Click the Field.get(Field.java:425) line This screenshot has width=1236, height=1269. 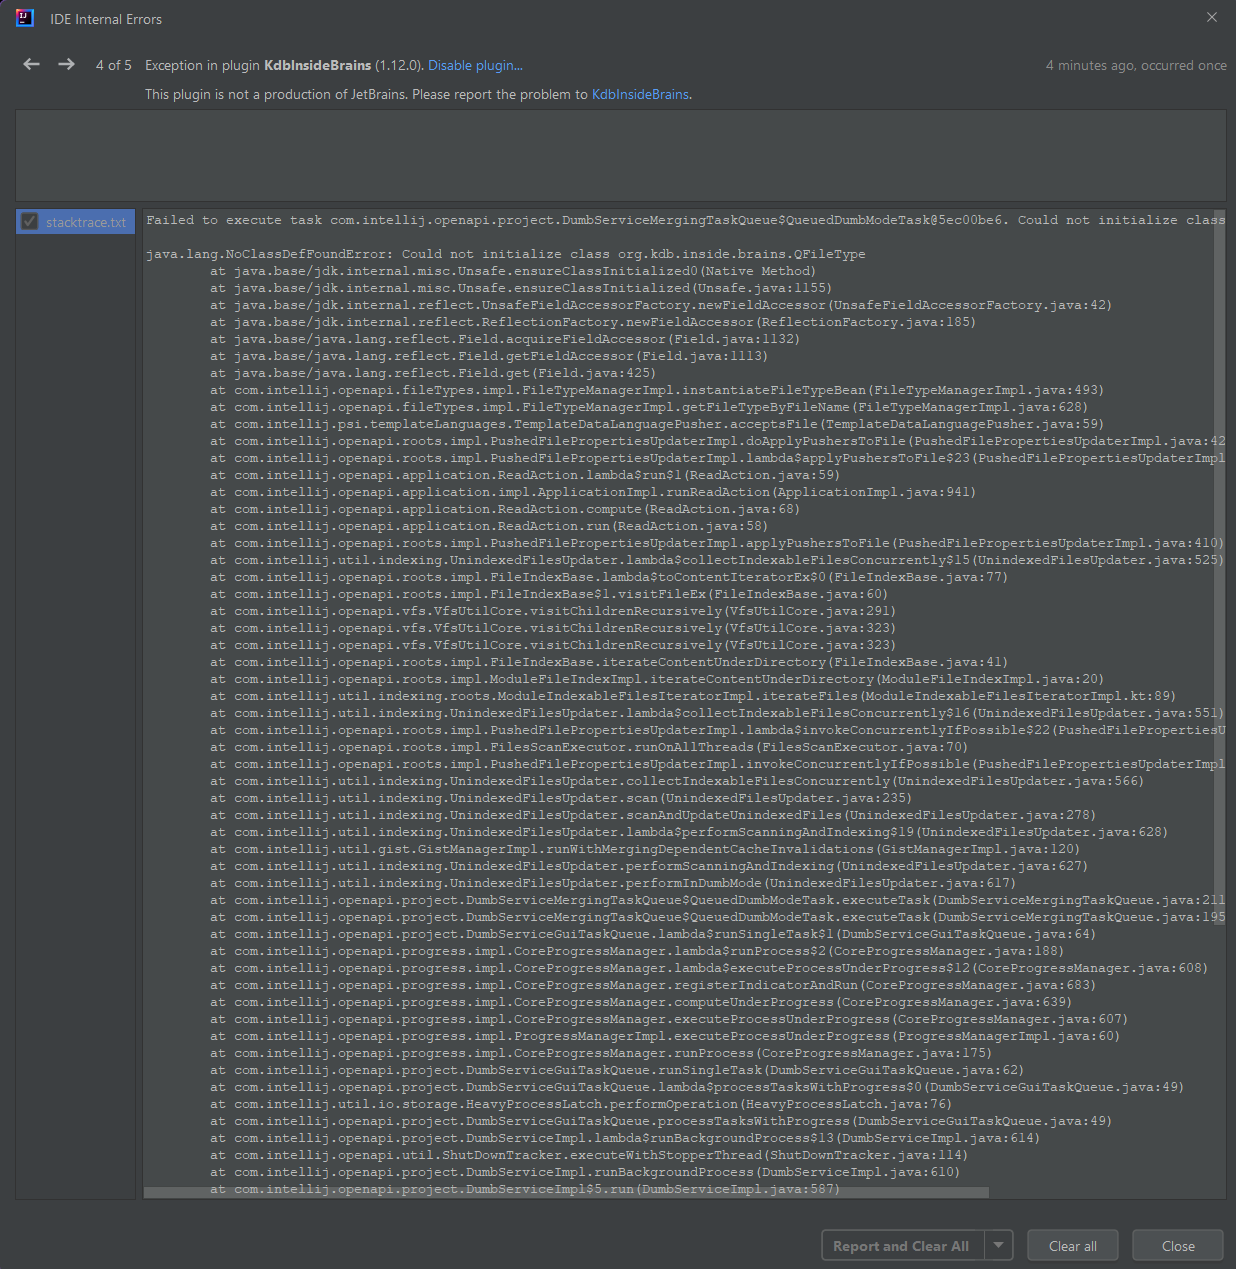click(433, 373)
